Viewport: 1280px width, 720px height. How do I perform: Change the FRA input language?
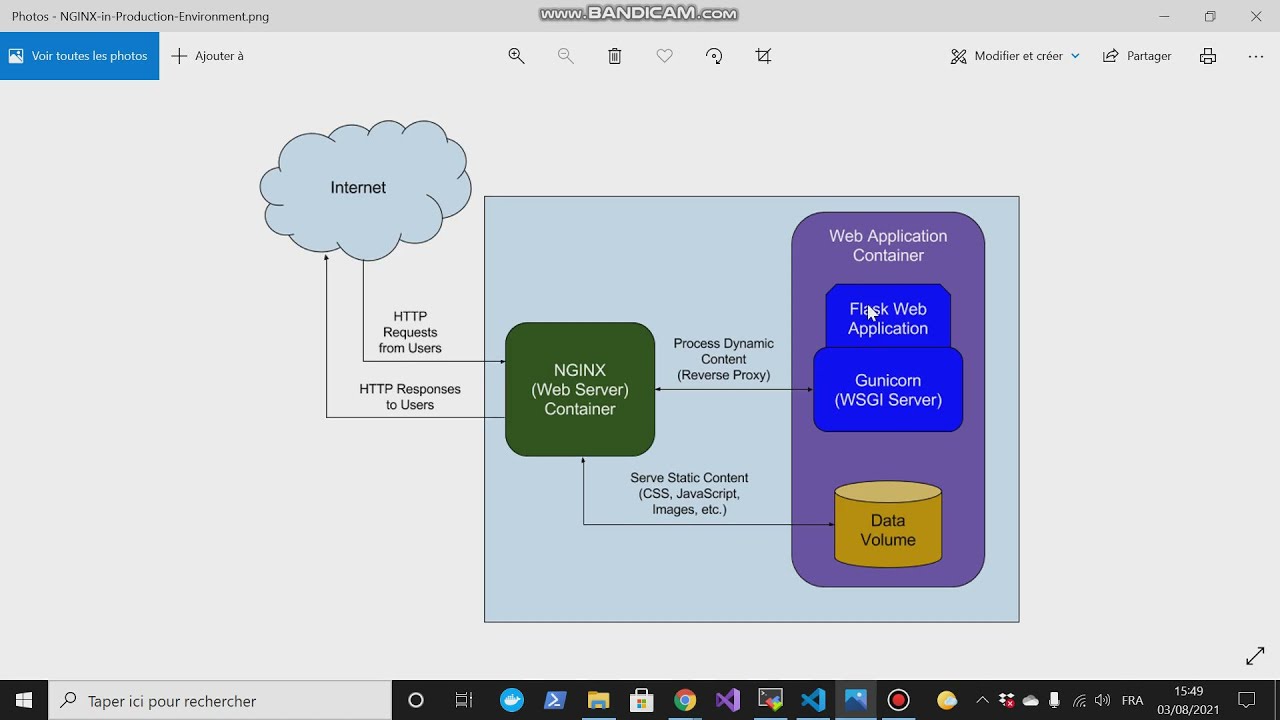click(x=1132, y=700)
